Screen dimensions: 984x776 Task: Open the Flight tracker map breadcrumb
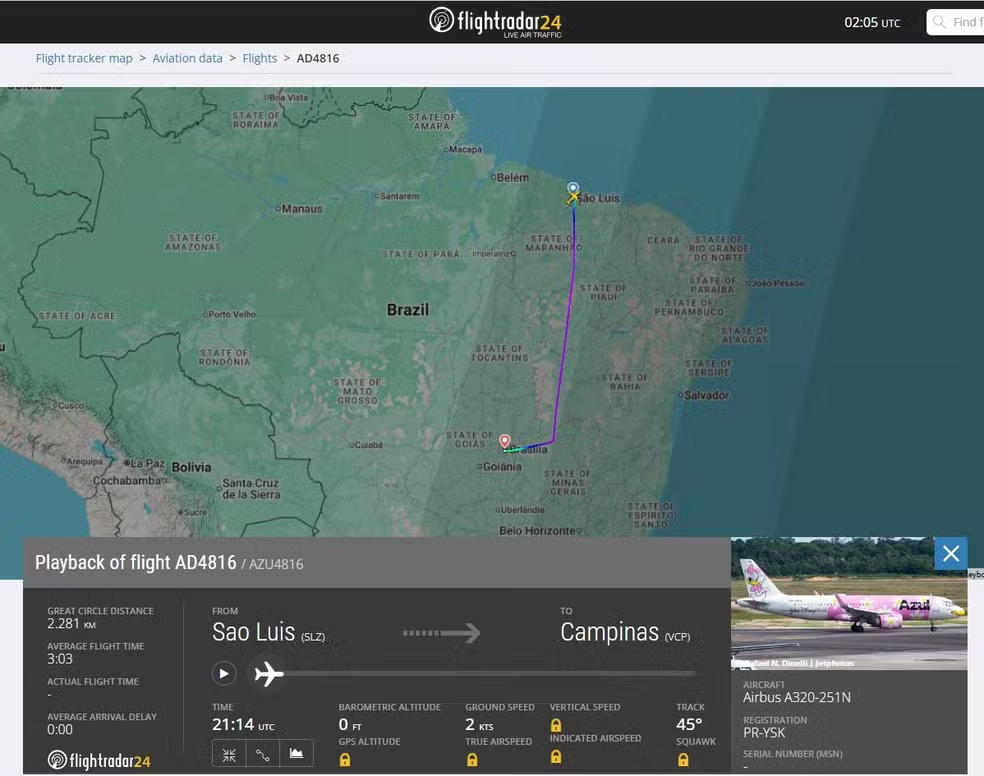point(84,58)
